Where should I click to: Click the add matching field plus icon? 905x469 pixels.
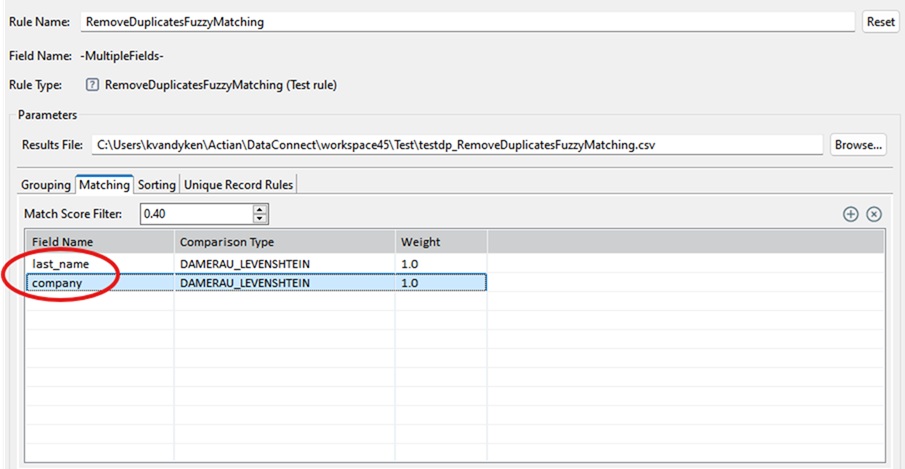(851, 214)
